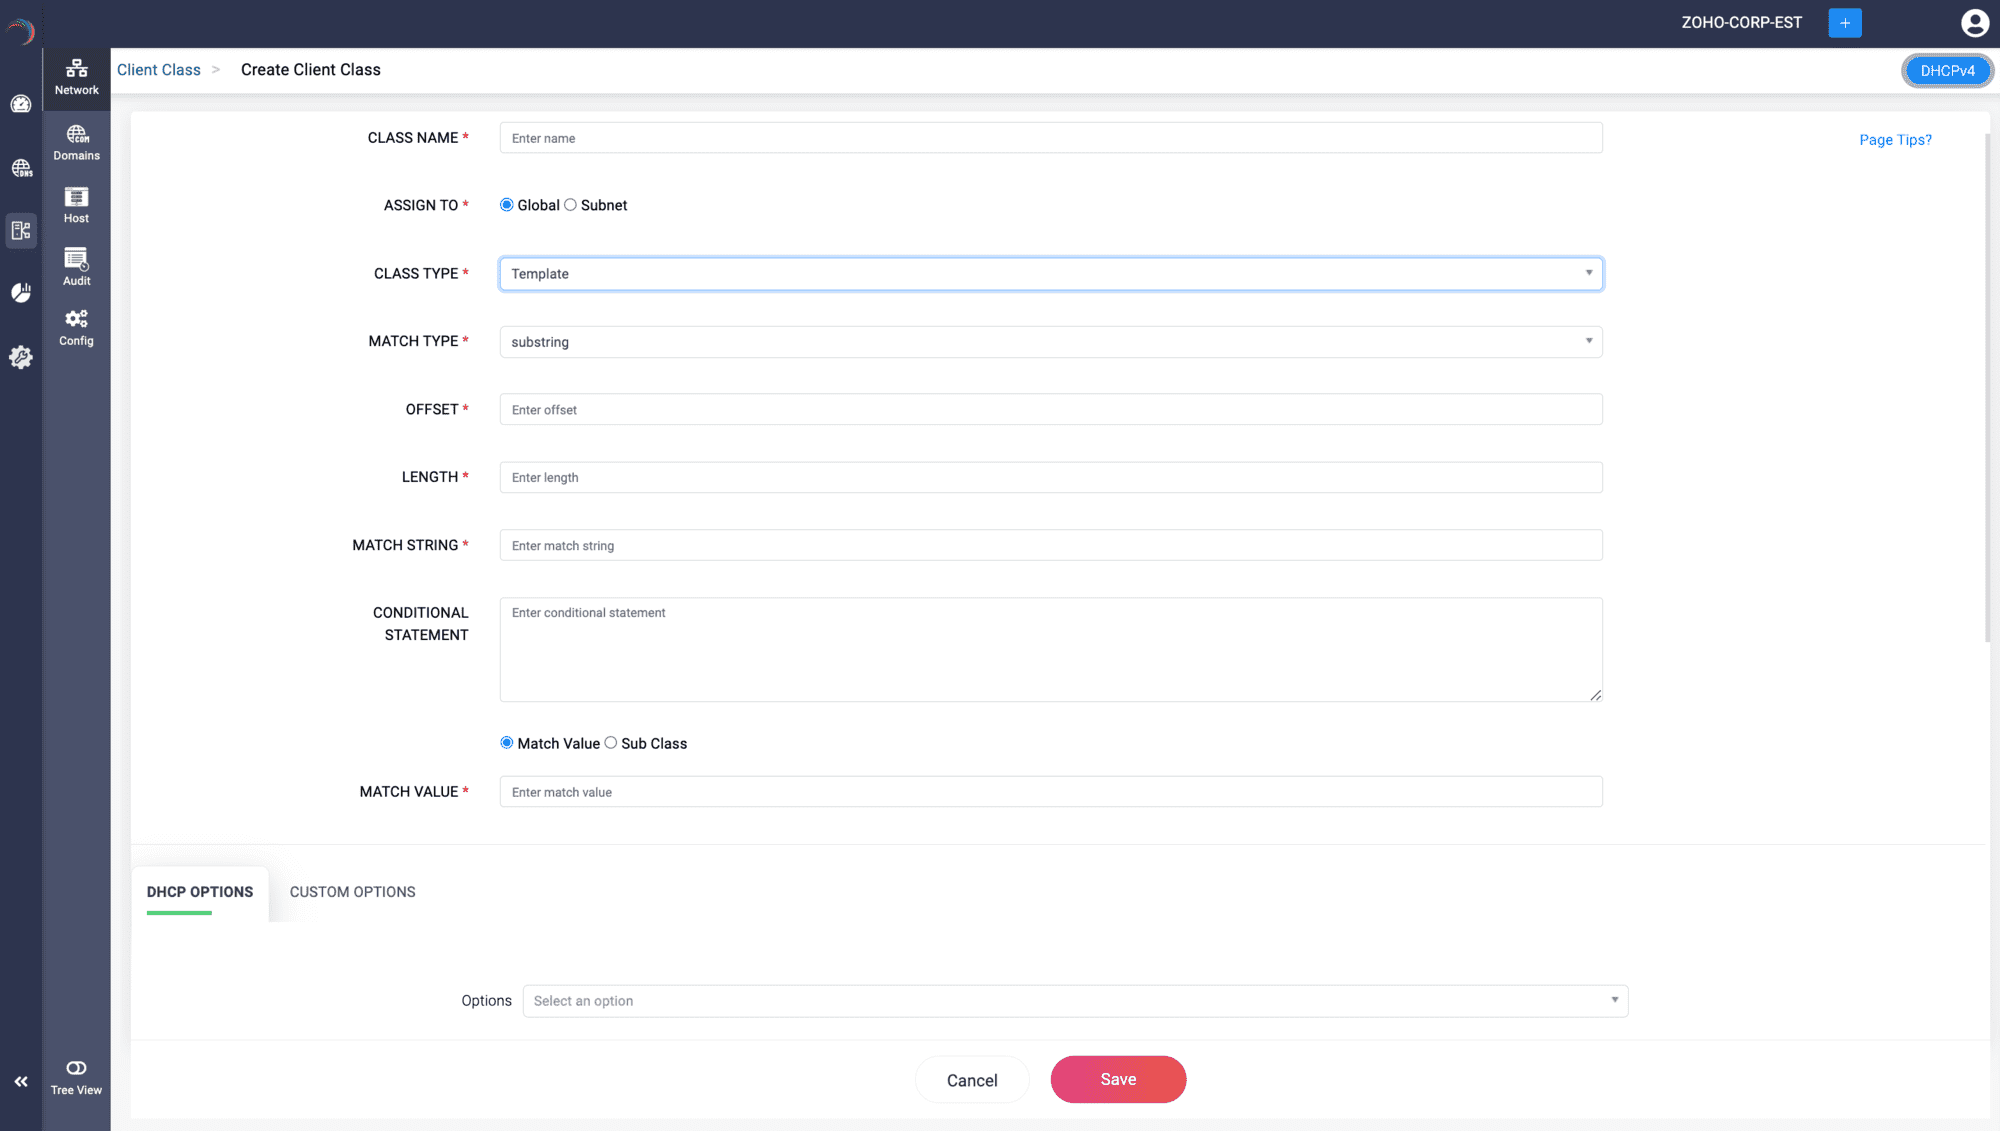The width and height of the screenshot is (2000, 1131).
Task: Select the Match Value radio button
Action: click(507, 743)
